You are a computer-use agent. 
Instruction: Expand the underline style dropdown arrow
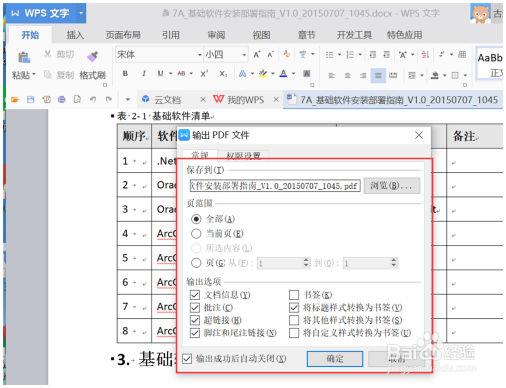point(170,74)
